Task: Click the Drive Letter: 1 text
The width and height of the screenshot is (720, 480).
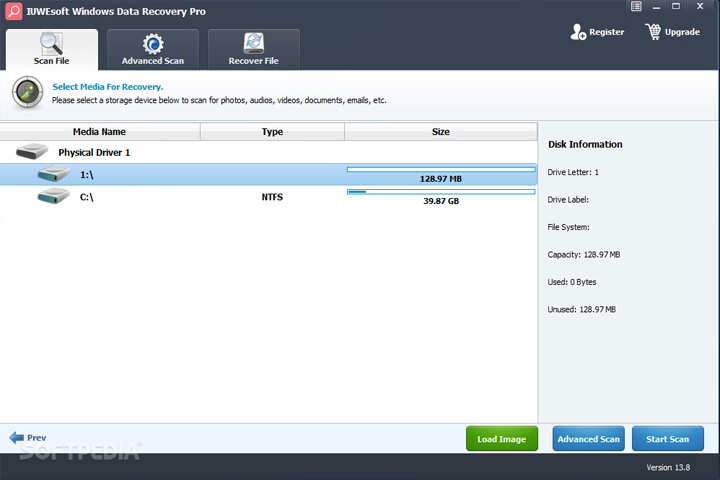Action: tap(573, 172)
